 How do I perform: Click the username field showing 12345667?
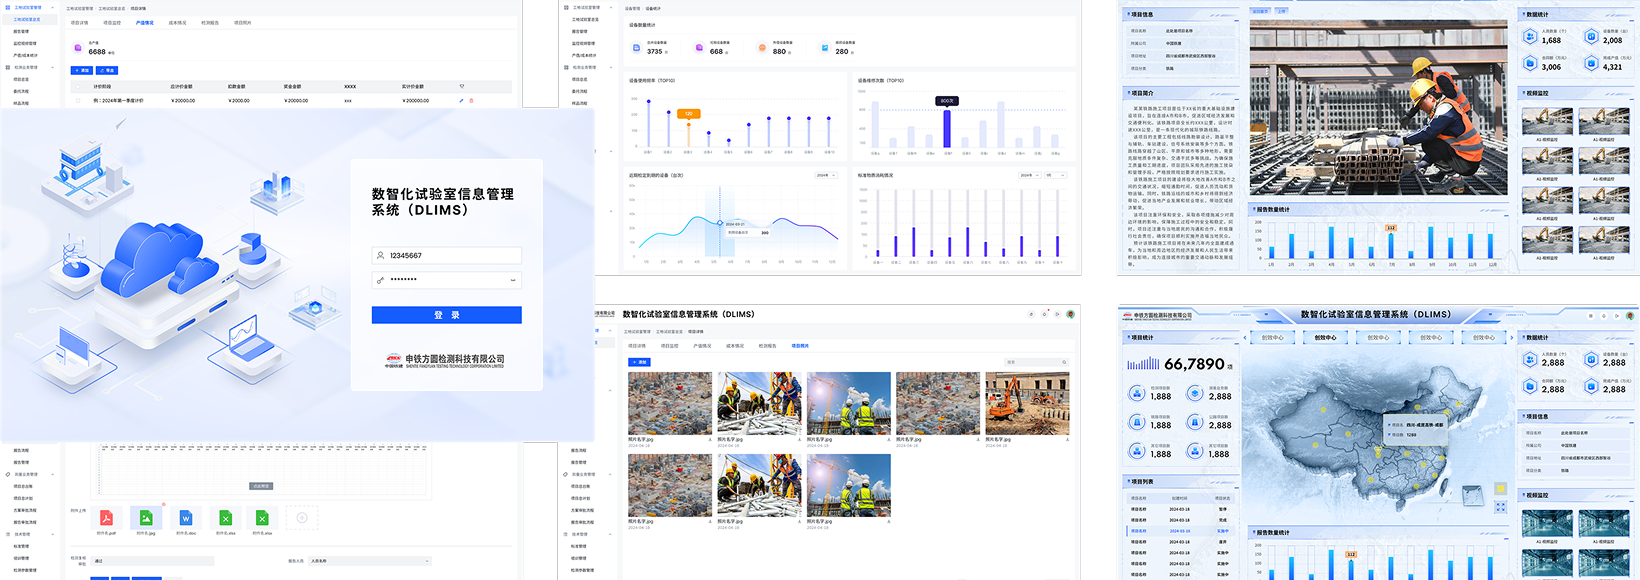click(x=446, y=256)
